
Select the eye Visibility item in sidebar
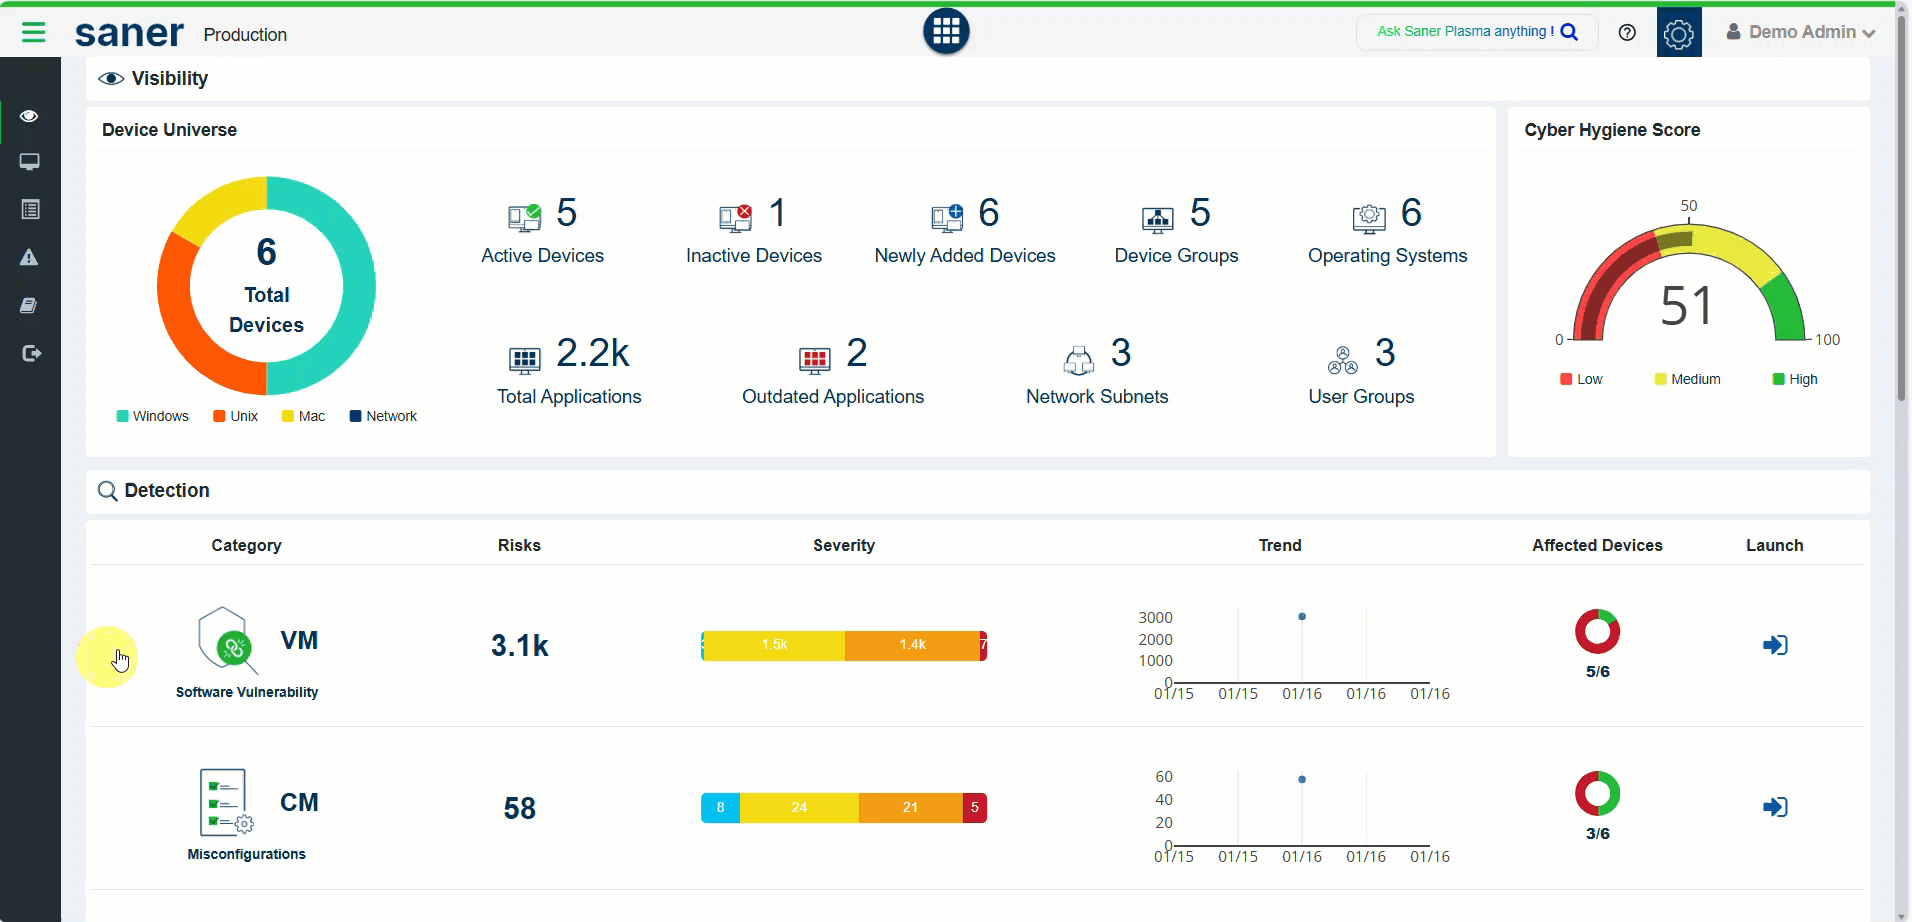point(30,116)
